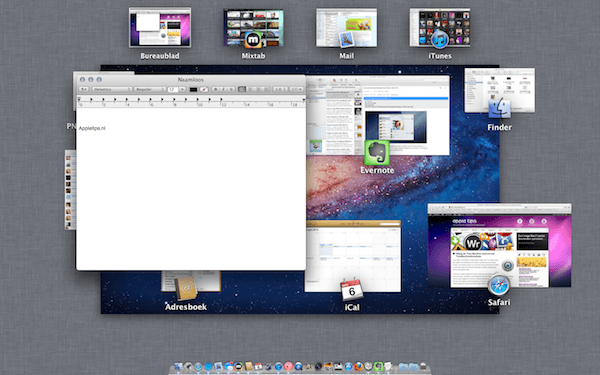The height and width of the screenshot is (375, 600).
Task: Open green Evernote icon in the Dock
Action: 378,367
